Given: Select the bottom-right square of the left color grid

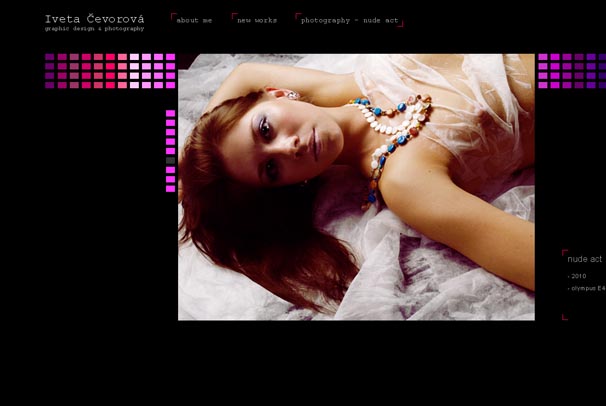Looking at the screenshot, I should coord(170,85).
